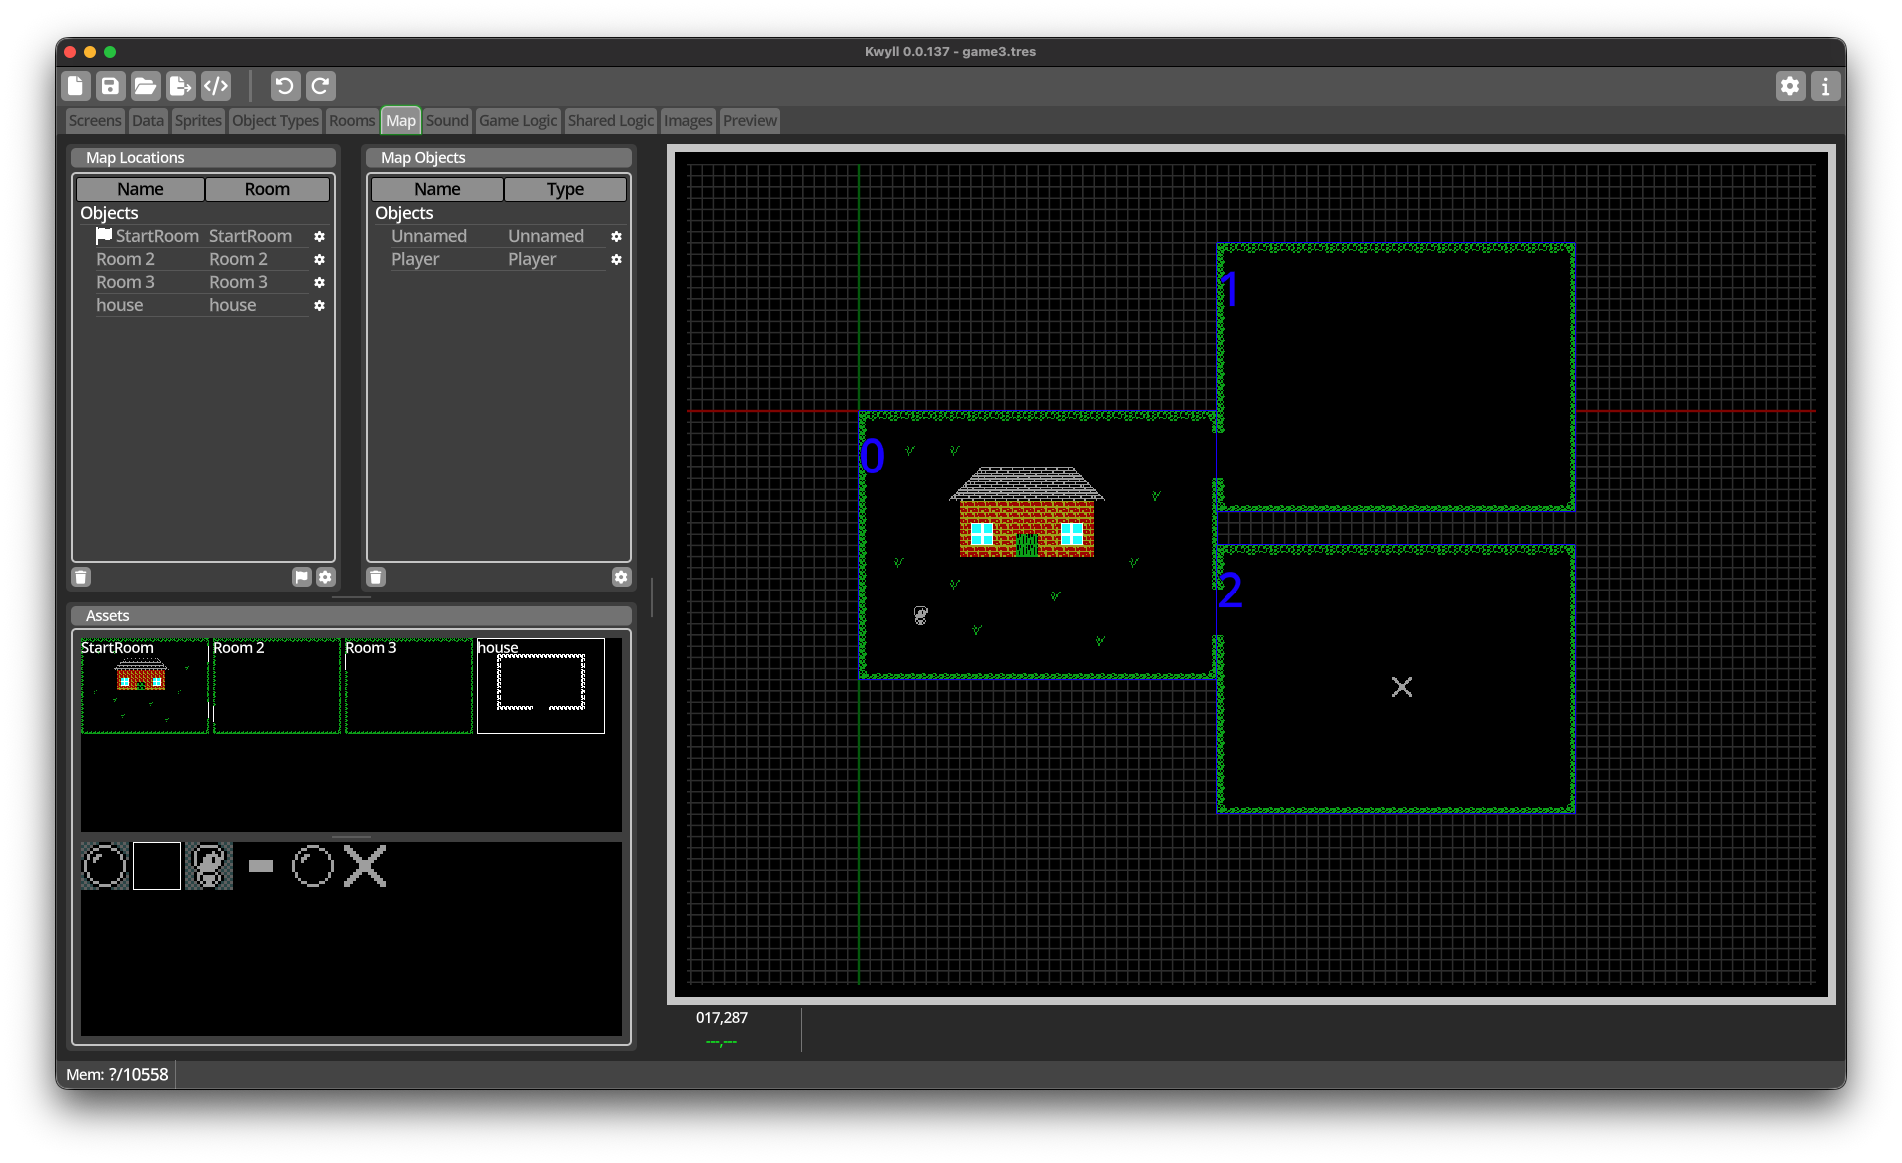Delete selected map location with trash icon

(82, 577)
